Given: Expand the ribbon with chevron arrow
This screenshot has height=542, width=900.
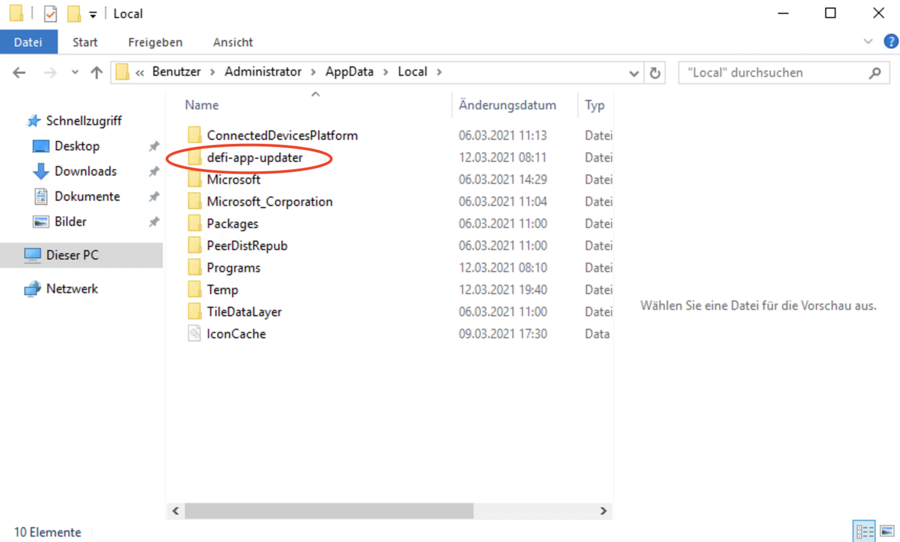Looking at the screenshot, I should pyautogui.click(x=867, y=42).
